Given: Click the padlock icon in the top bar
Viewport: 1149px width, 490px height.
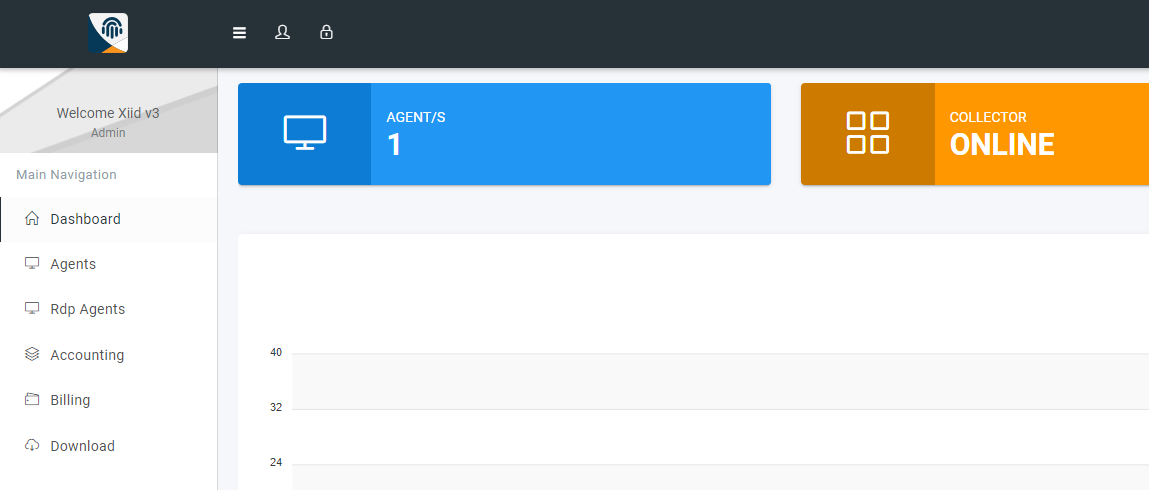Looking at the screenshot, I should coord(326,33).
